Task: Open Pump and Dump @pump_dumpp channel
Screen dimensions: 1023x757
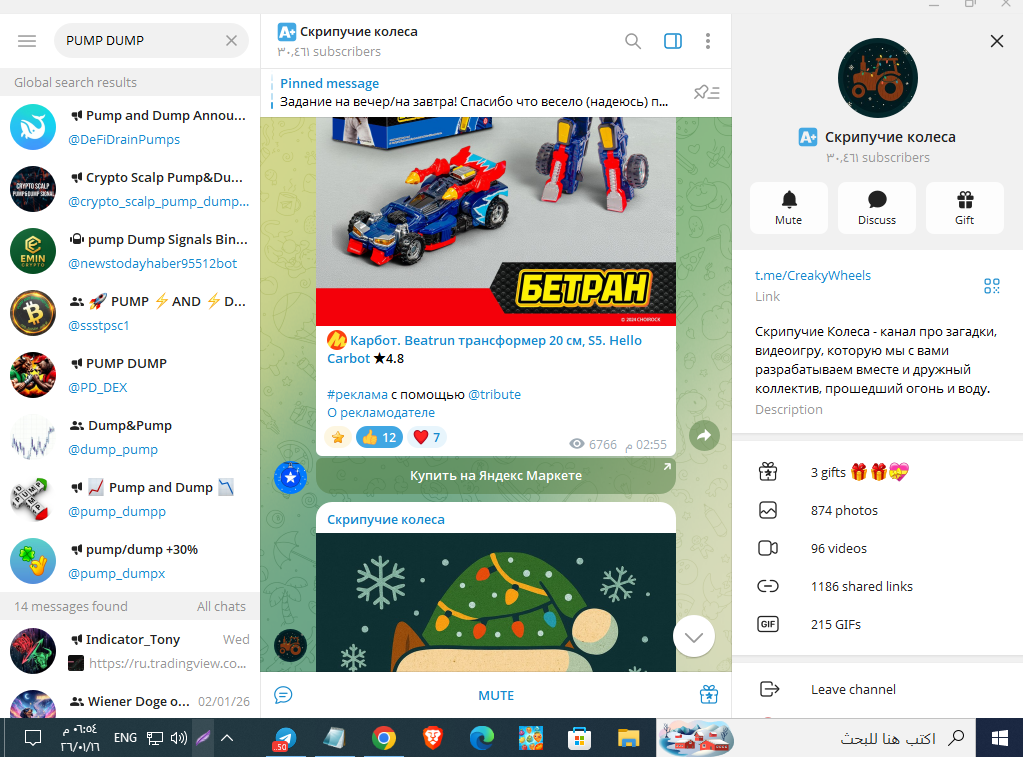Action: (x=130, y=499)
